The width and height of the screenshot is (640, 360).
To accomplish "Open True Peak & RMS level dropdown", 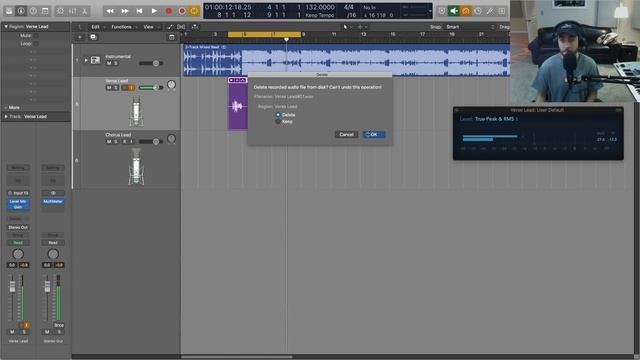I will click(x=496, y=119).
